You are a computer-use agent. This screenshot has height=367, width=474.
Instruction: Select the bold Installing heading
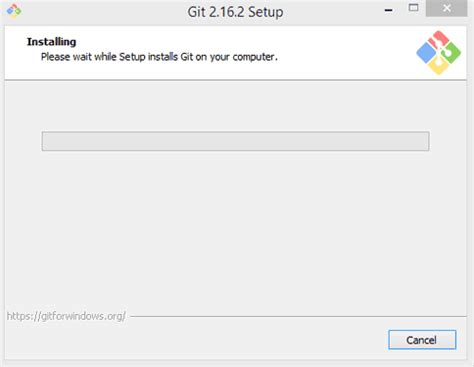pyautogui.click(x=51, y=42)
